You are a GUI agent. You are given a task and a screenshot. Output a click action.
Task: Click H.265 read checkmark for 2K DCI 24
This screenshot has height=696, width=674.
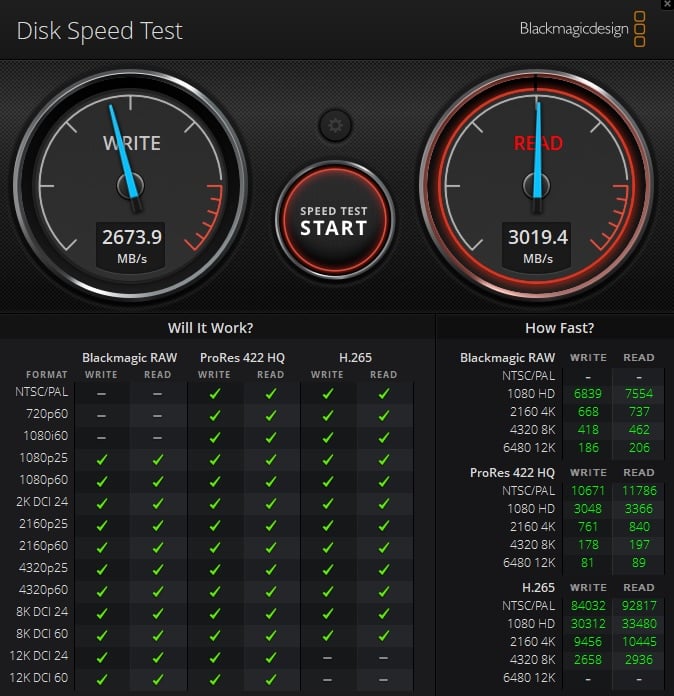(384, 504)
